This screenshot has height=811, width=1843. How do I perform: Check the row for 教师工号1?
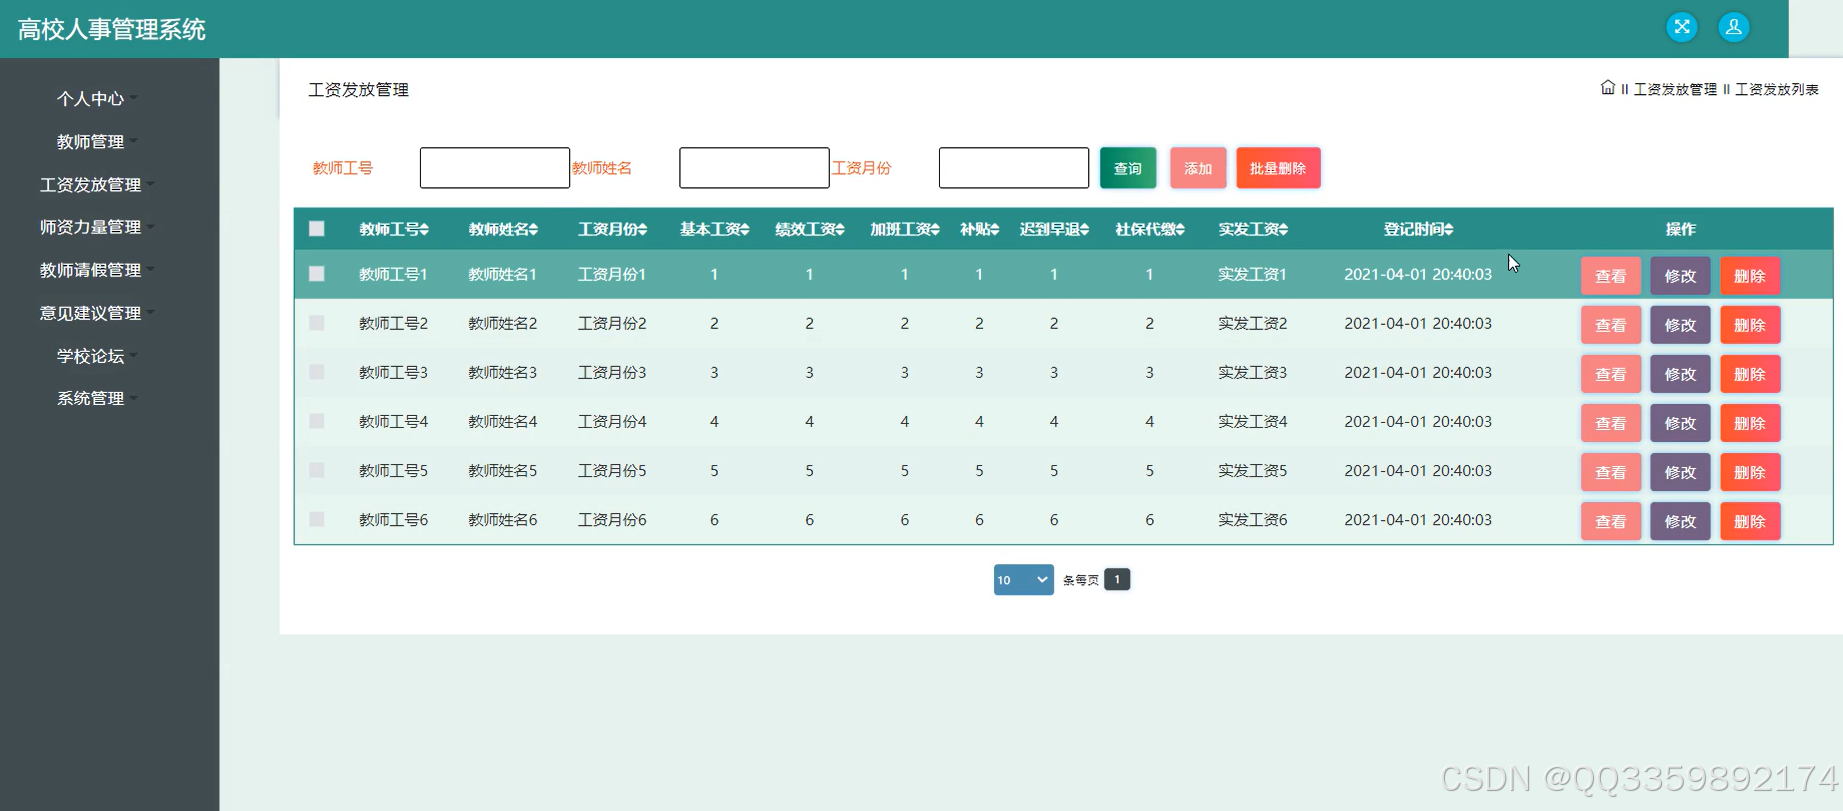317,274
